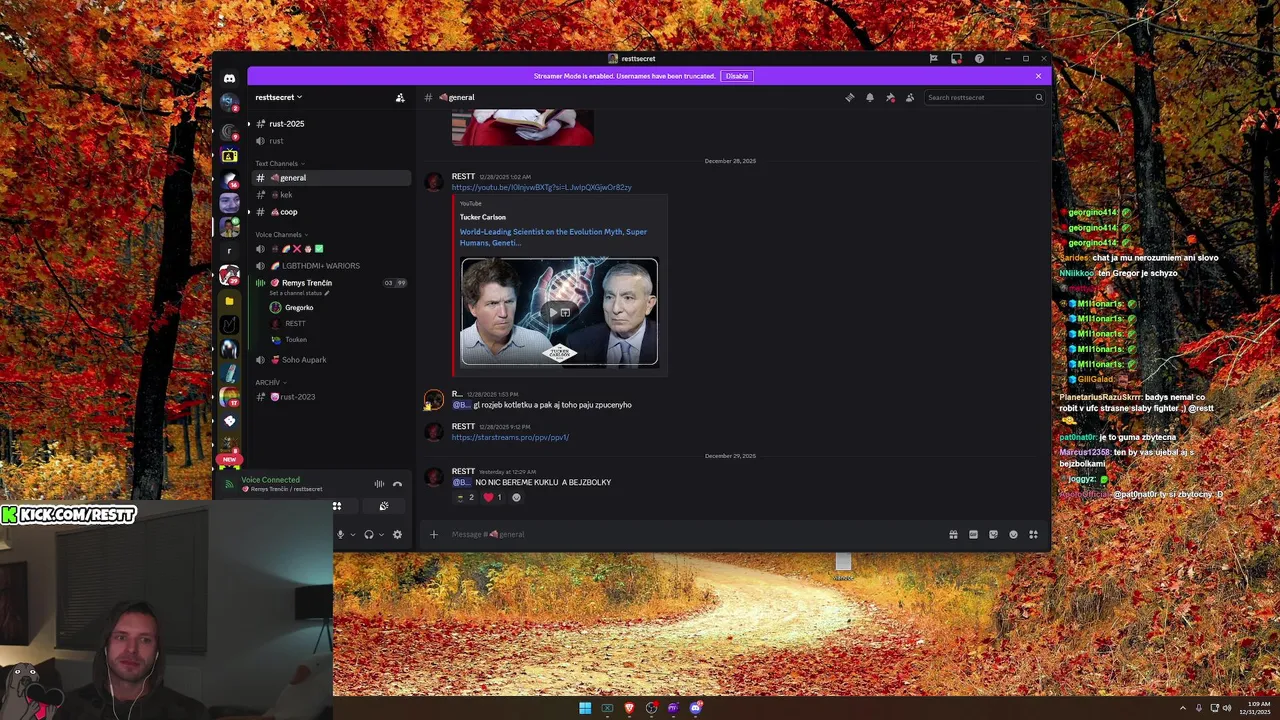Open the GIF picker icon
This screenshot has height=720, width=1280.
click(x=973, y=534)
